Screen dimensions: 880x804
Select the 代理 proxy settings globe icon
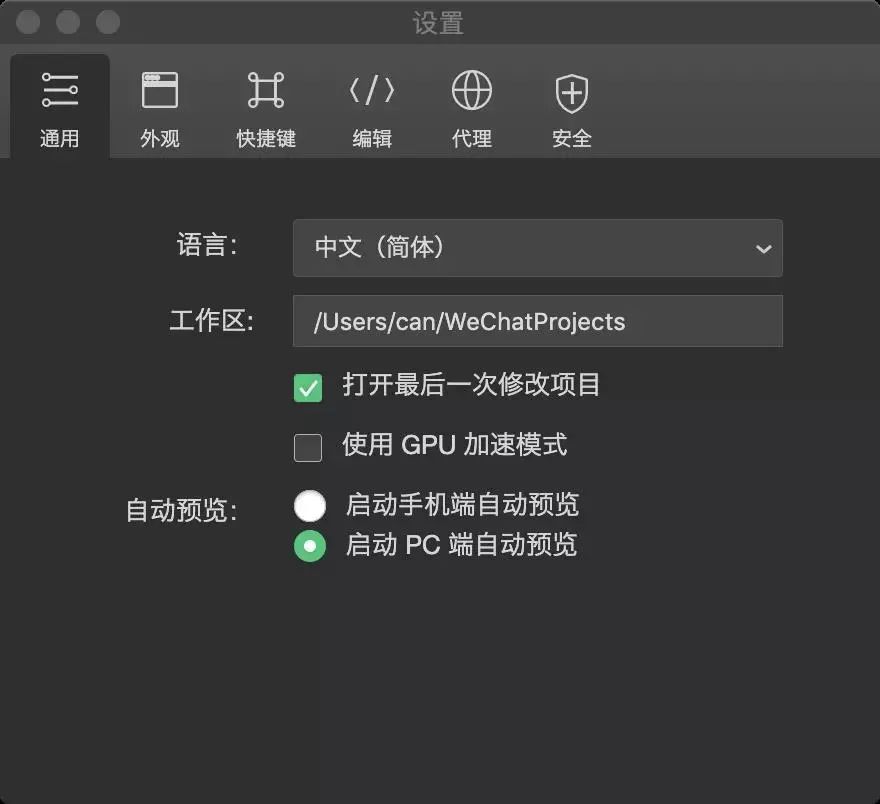(x=471, y=88)
